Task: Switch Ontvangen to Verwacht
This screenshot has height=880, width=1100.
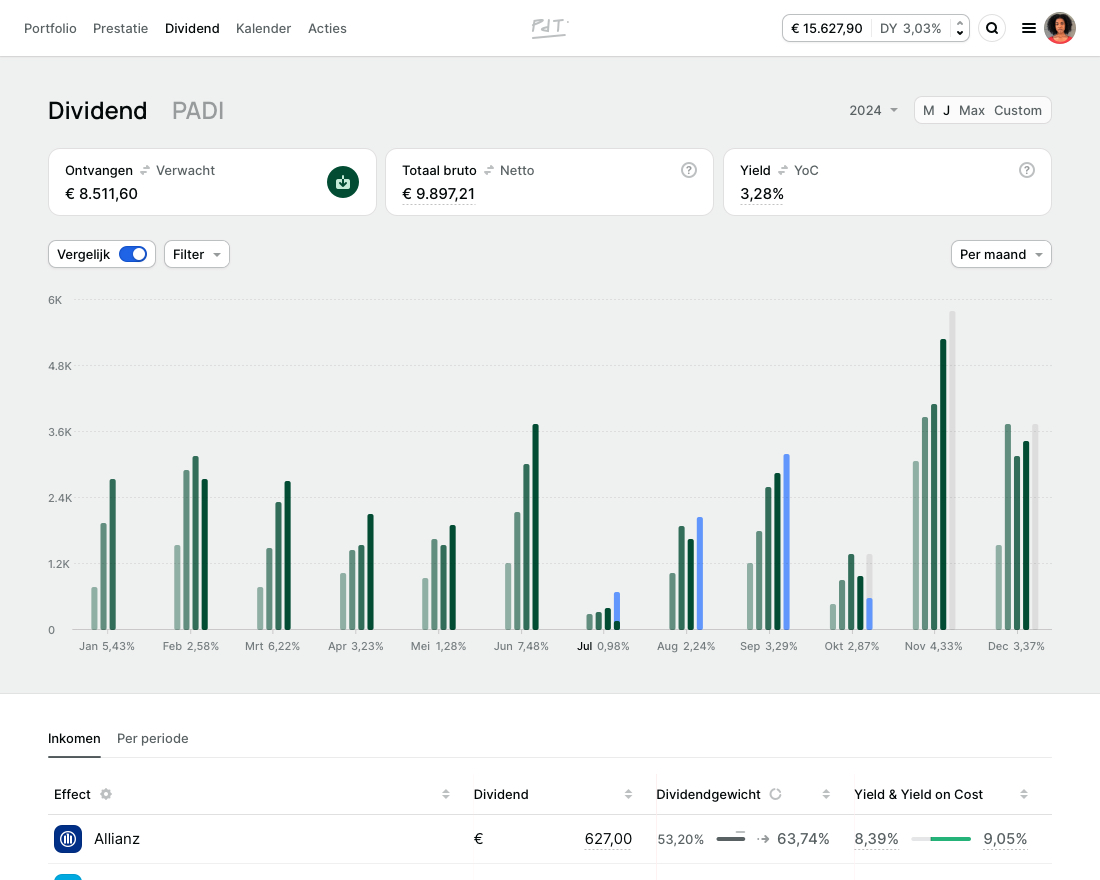Action: click(x=185, y=170)
